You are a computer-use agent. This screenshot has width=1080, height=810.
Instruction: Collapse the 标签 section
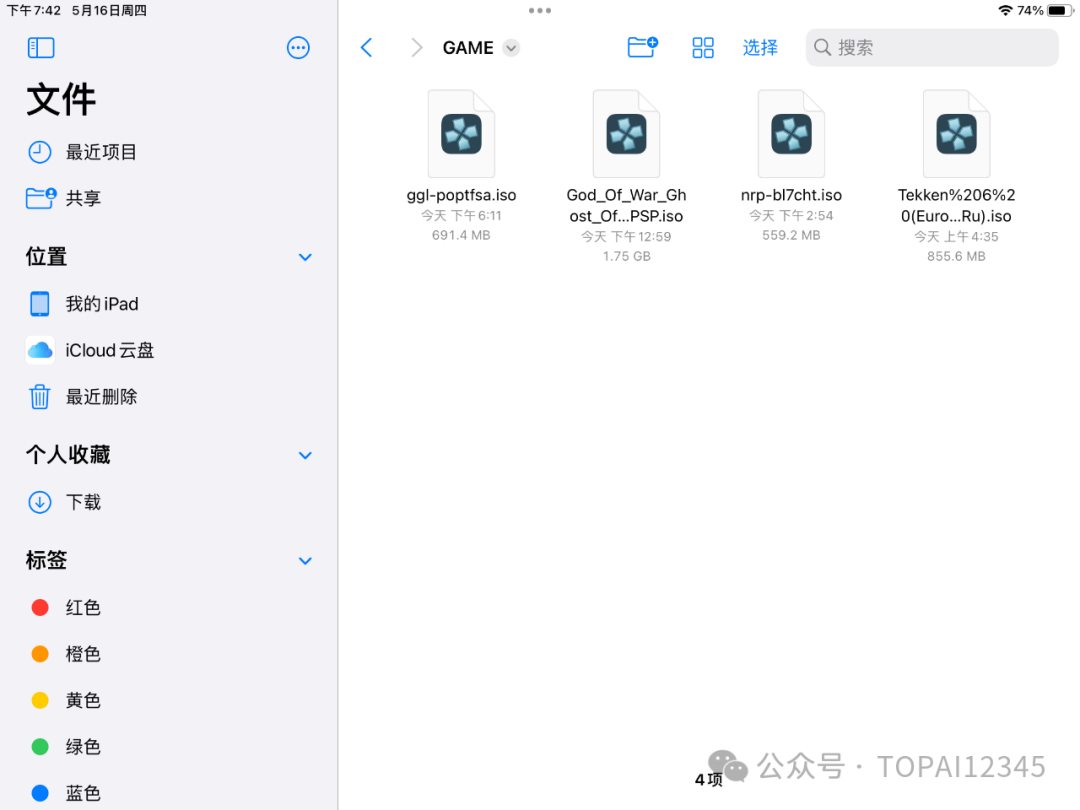pos(305,561)
